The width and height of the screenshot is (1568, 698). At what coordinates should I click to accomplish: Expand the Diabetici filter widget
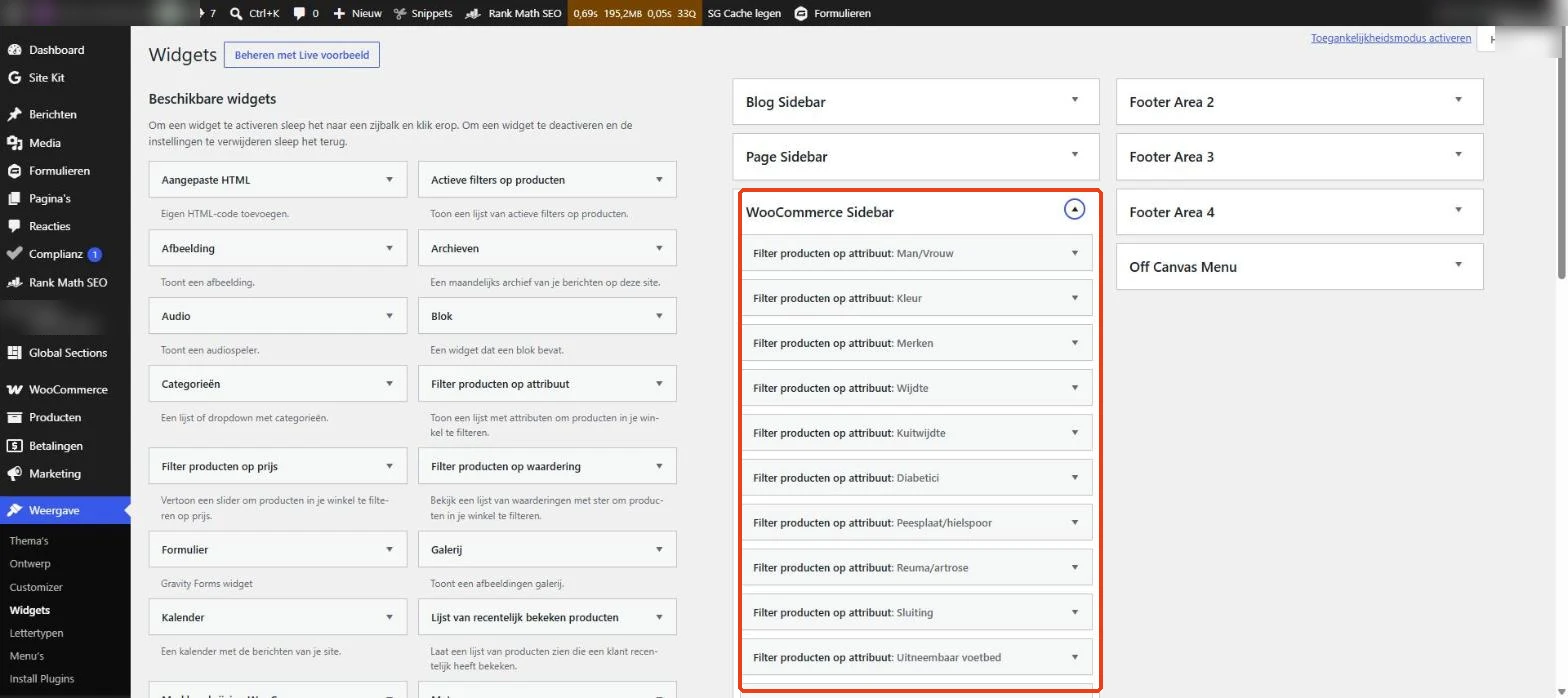(x=1075, y=478)
